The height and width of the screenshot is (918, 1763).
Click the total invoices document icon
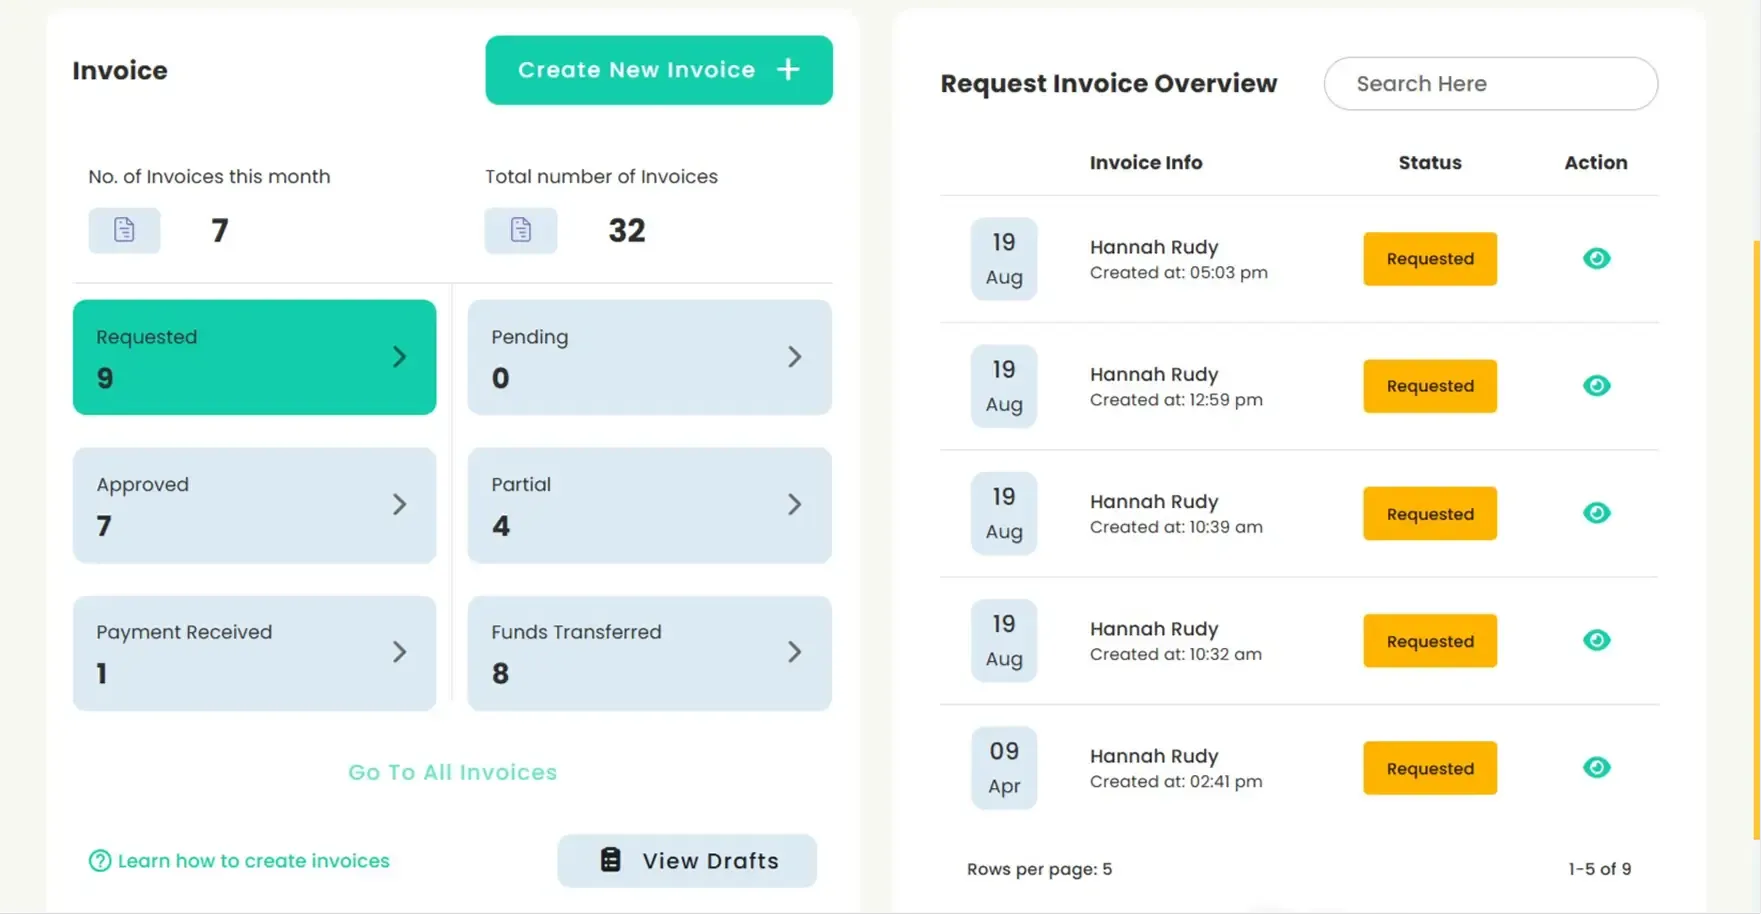[520, 230]
